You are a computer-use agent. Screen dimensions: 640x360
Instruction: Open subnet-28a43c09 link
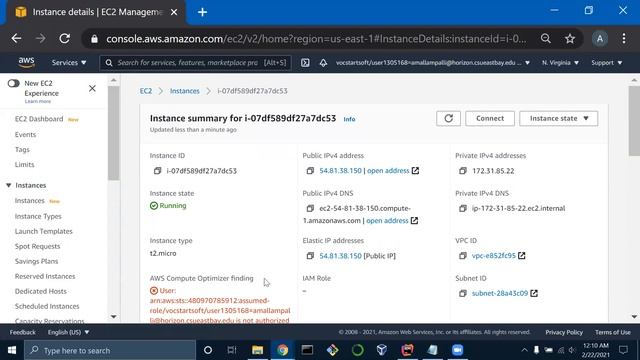tap(500, 293)
